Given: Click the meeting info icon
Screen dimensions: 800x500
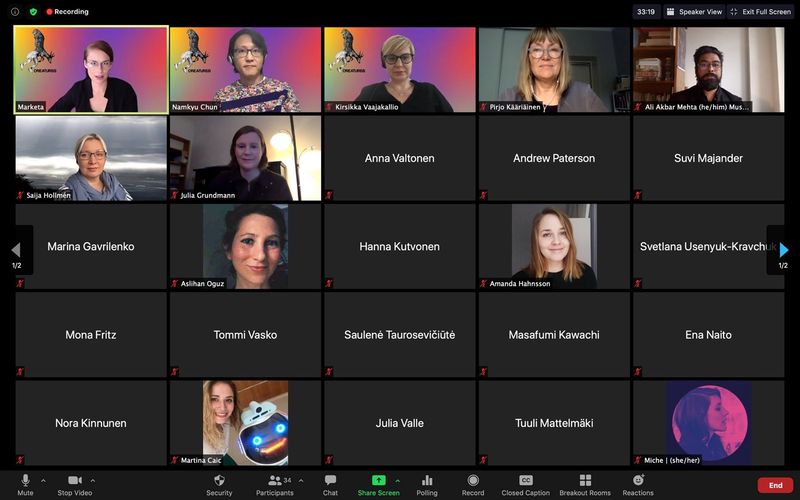Looking at the screenshot, I should click(15, 12).
